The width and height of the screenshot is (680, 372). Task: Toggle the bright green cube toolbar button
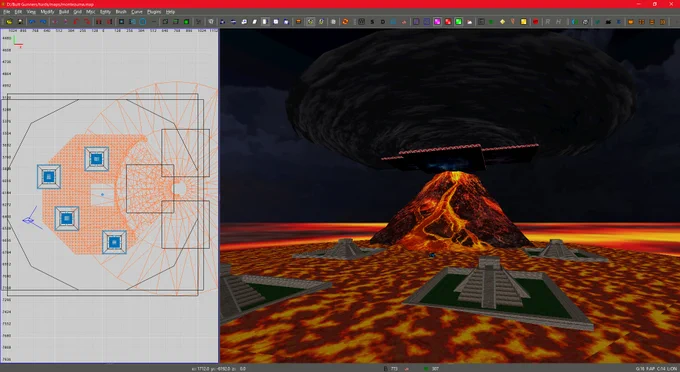pos(458,21)
